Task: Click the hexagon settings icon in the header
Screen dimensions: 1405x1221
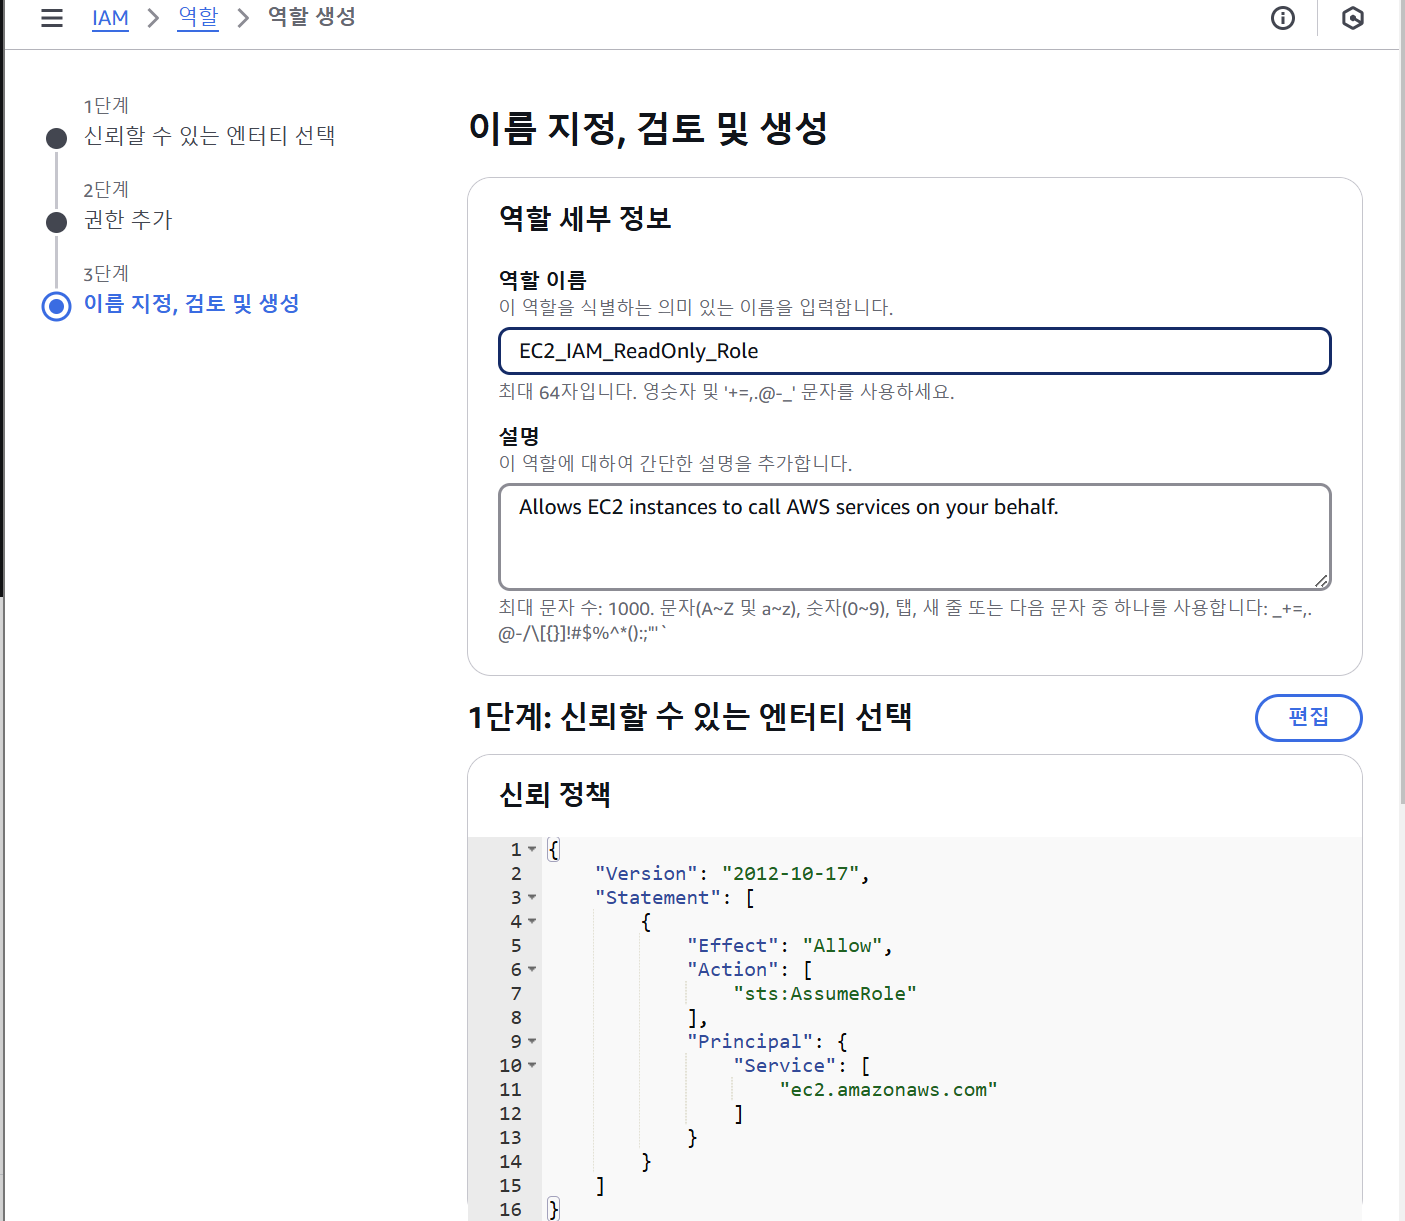Action: 1352,18
